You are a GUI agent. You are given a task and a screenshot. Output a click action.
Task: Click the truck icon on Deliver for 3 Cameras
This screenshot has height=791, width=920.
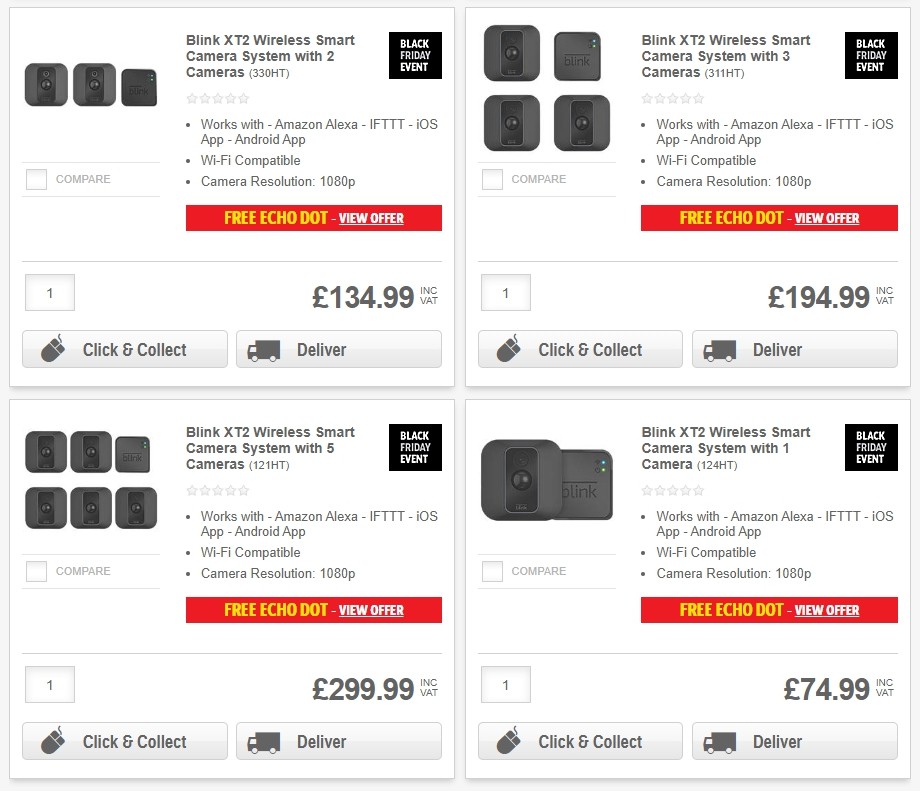(x=722, y=350)
